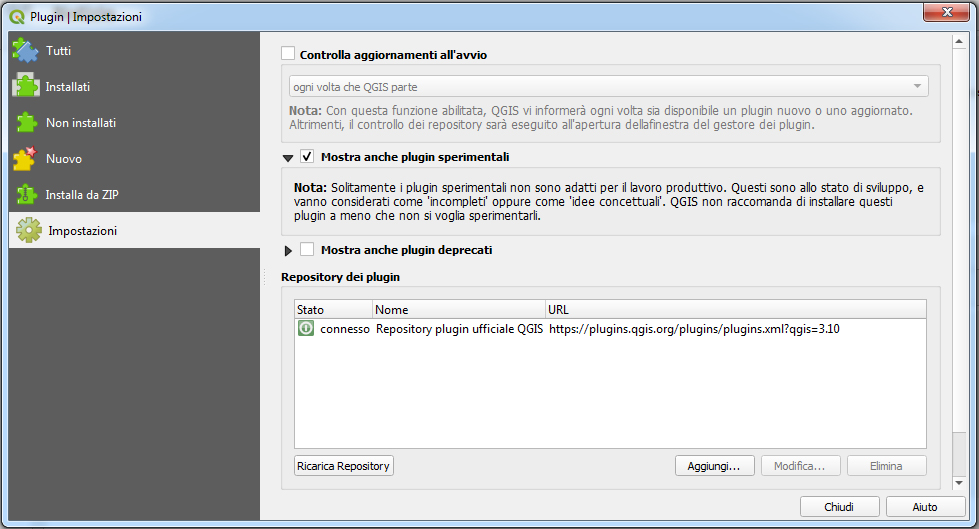Click the 'connesso' status text
979x529 pixels.
point(345,329)
